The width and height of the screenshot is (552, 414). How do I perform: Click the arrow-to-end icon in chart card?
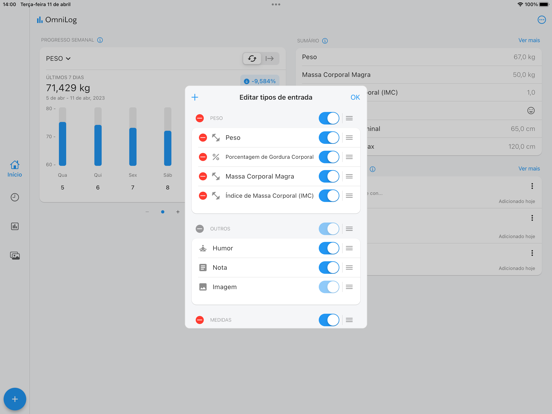pos(270,58)
